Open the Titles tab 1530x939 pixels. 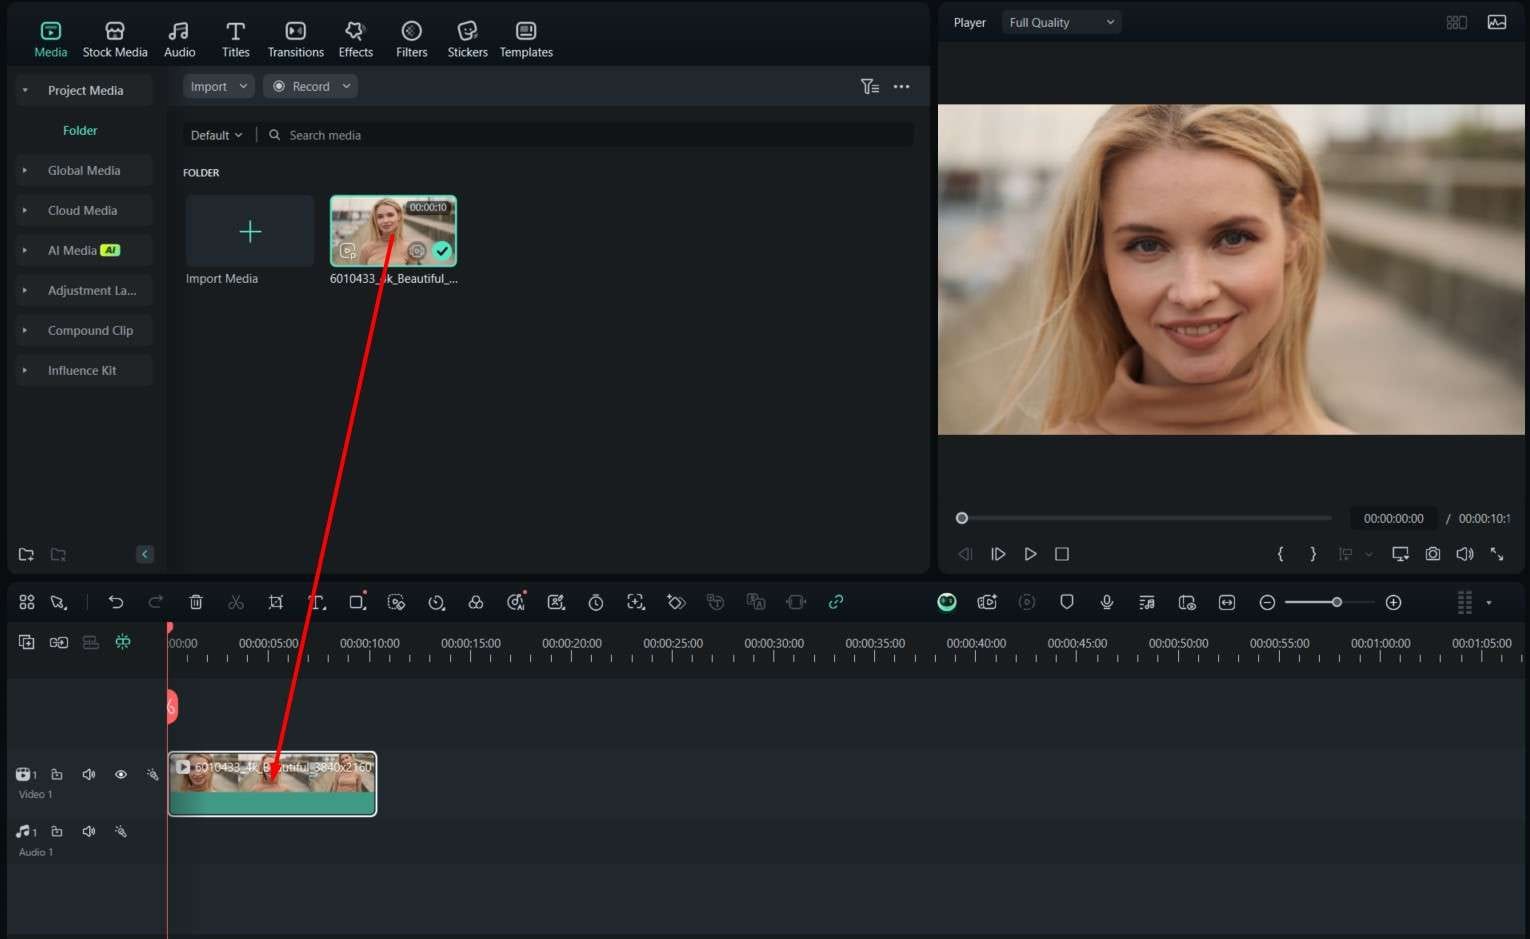click(236, 39)
